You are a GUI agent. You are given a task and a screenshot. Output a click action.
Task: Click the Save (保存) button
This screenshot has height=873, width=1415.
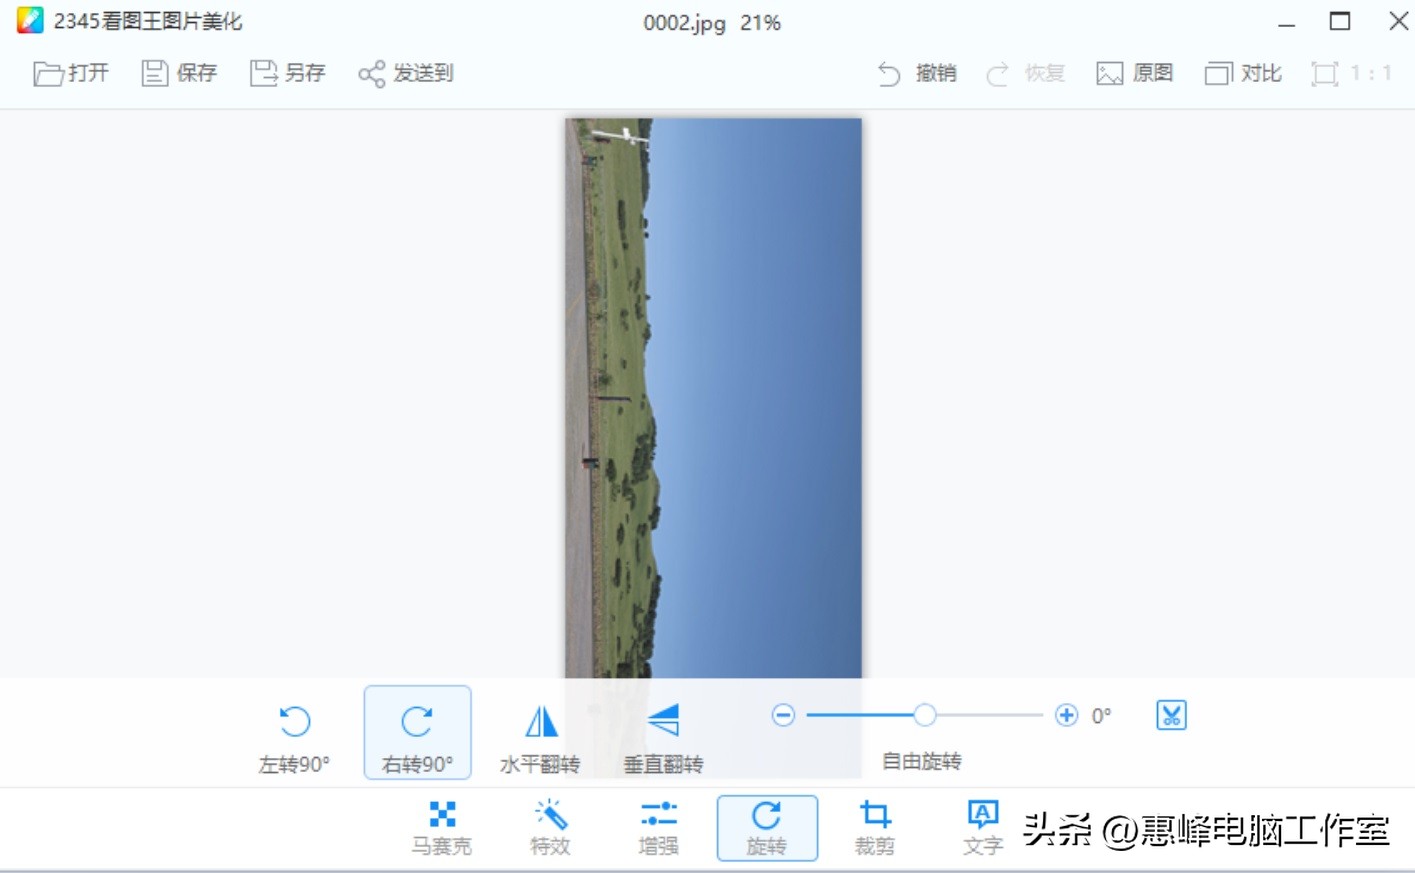(x=178, y=72)
